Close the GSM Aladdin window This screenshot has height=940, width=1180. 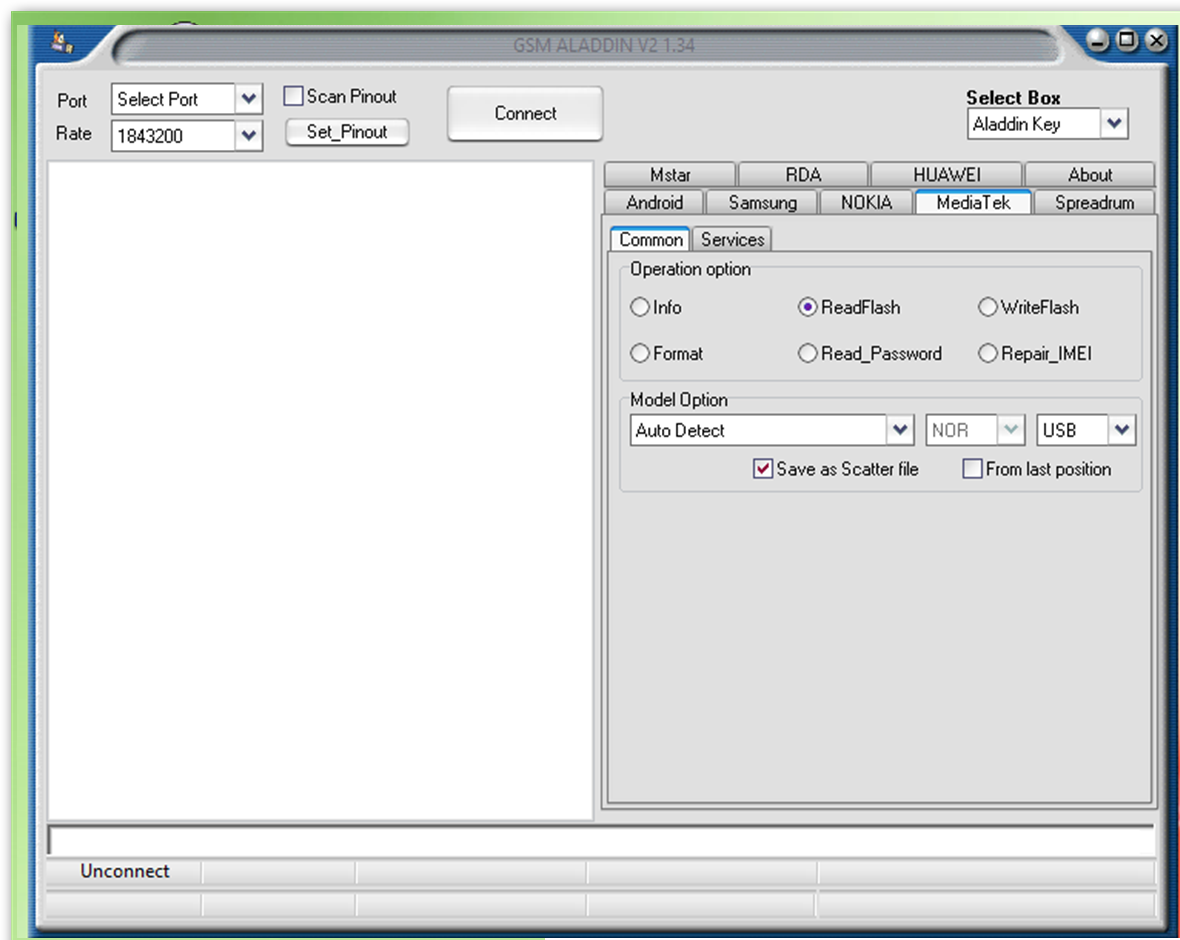[x=1156, y=40]
